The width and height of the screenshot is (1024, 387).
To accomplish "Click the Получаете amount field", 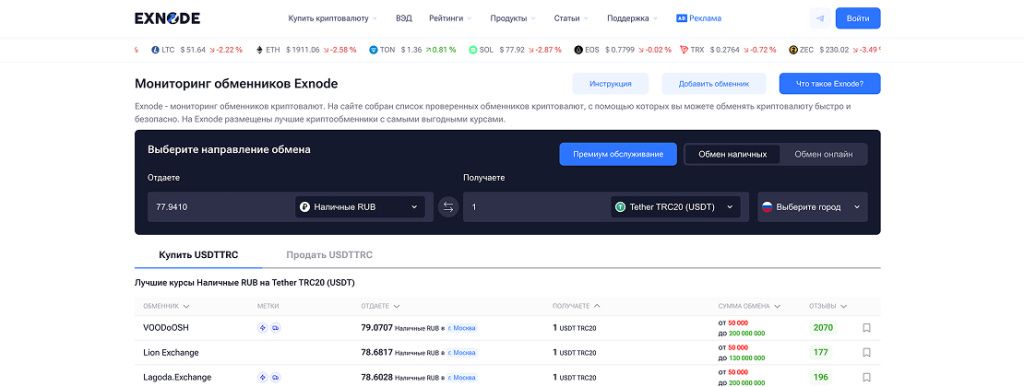I will coord(537,207).
